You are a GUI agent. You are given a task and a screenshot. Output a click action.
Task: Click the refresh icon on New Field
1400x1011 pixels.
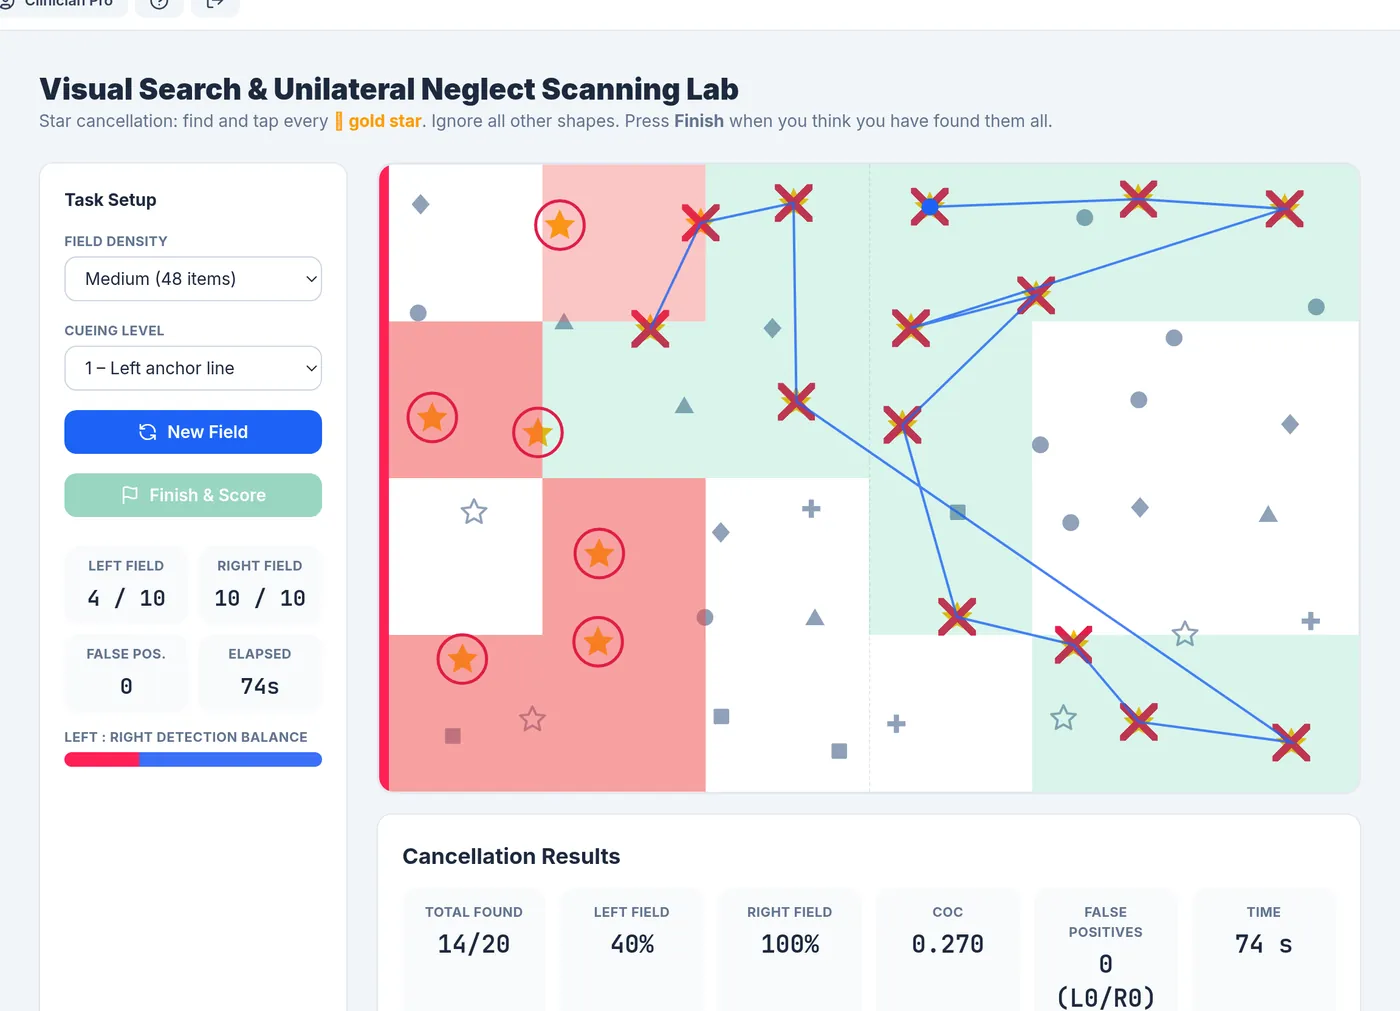tap(148, 432)
